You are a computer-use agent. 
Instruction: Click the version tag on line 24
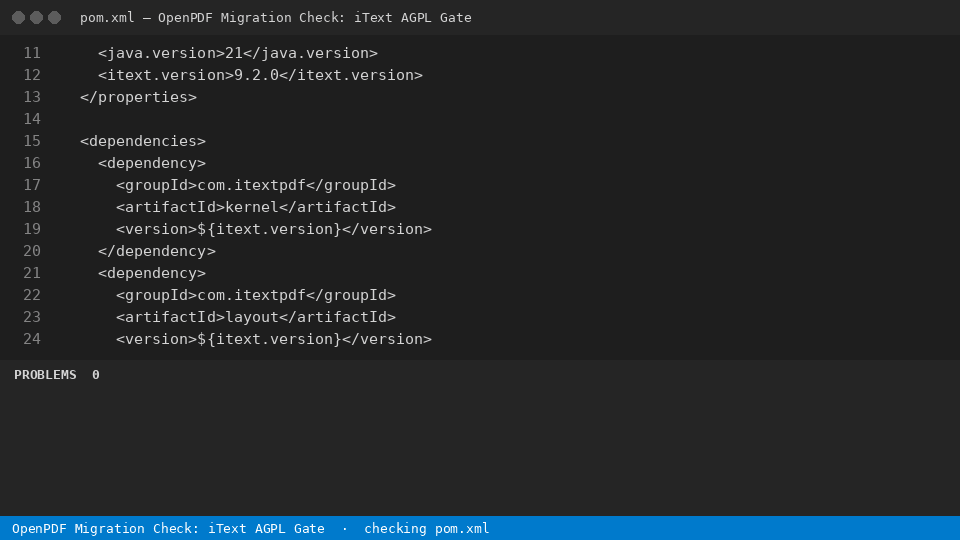pos(274,340)
